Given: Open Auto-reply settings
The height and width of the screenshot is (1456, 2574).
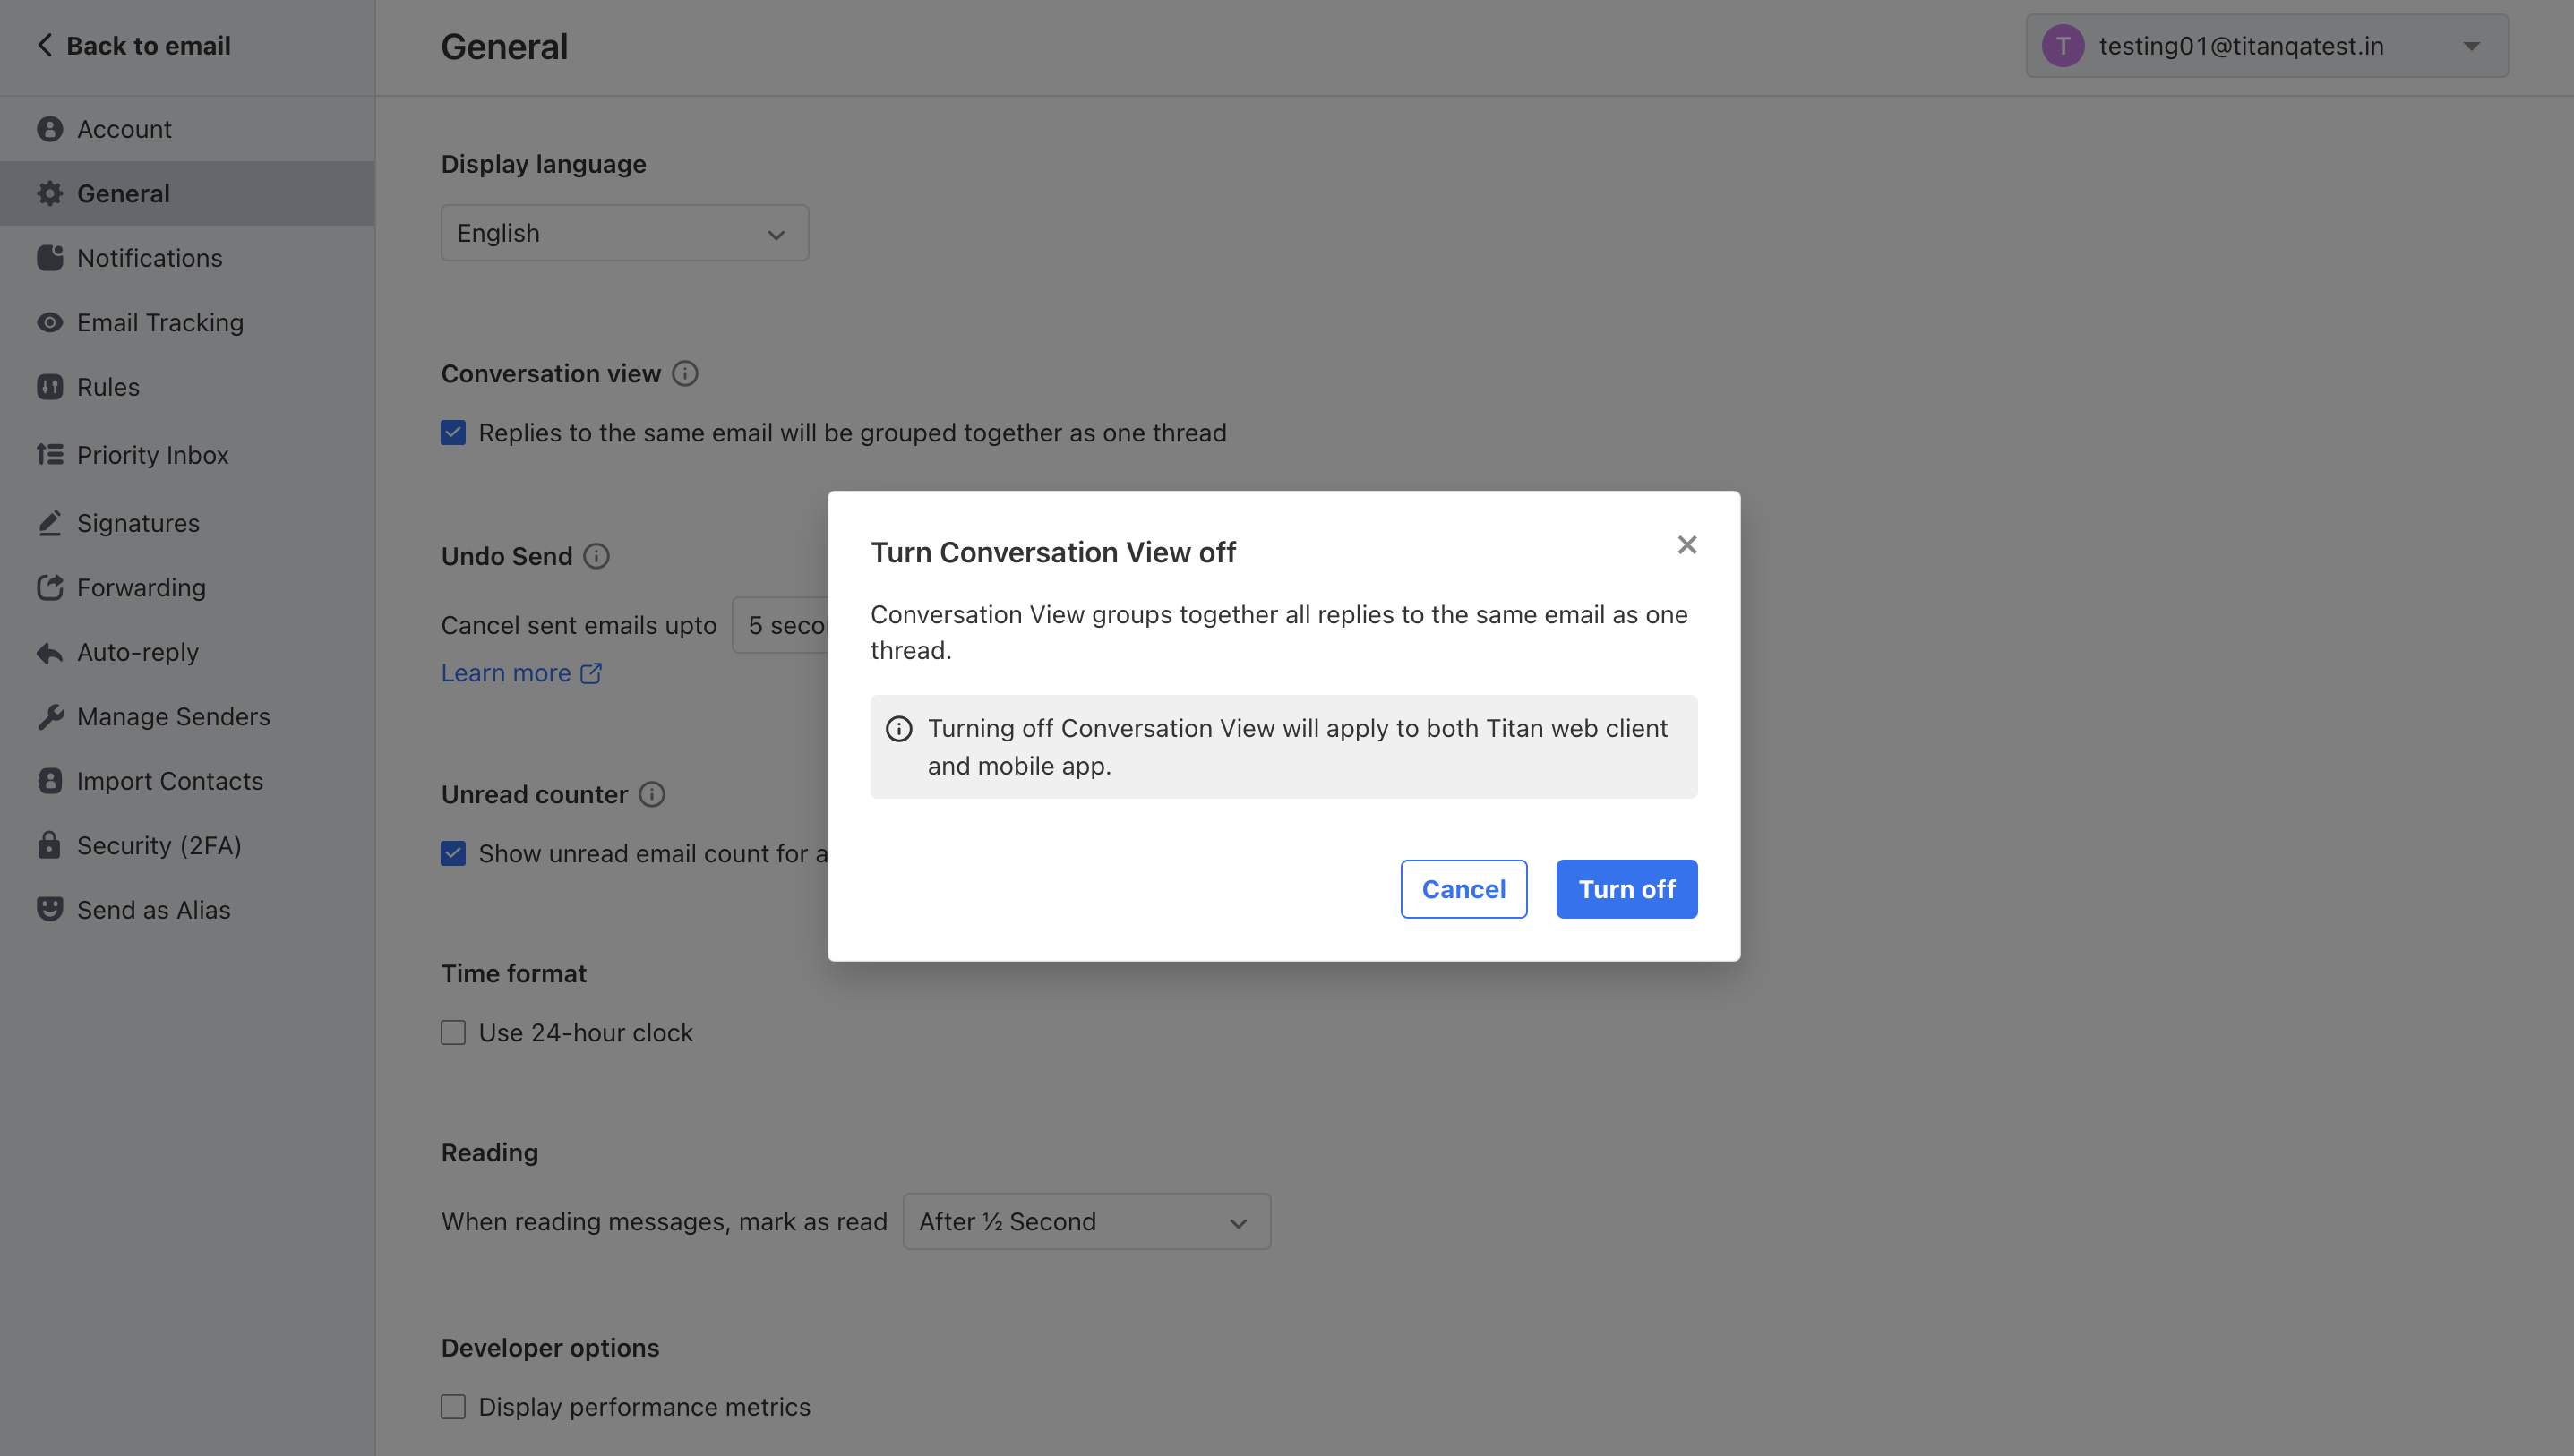Looking at the screenshot, I should click(x=188, y=652).
